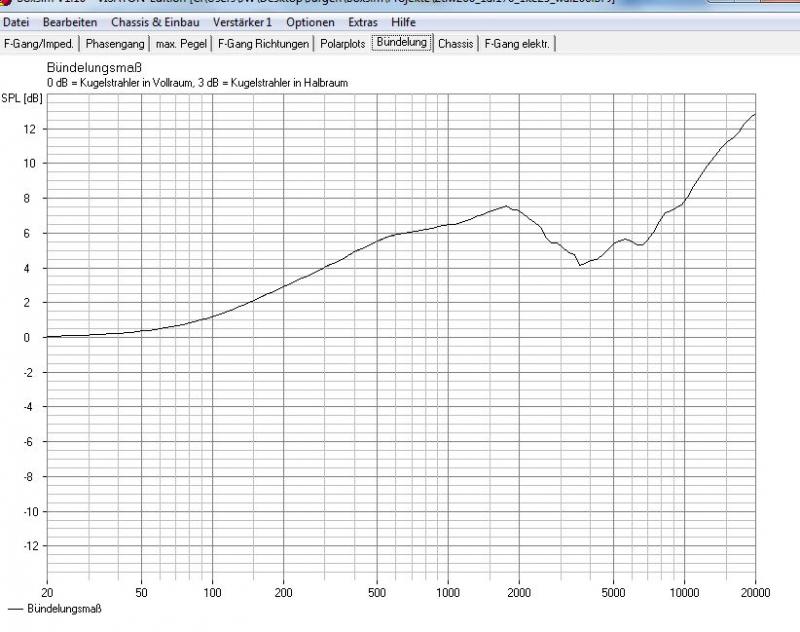Open the Hilfe menu
The width and height of the screenshot is (800, 632).
tap(404, 22)
